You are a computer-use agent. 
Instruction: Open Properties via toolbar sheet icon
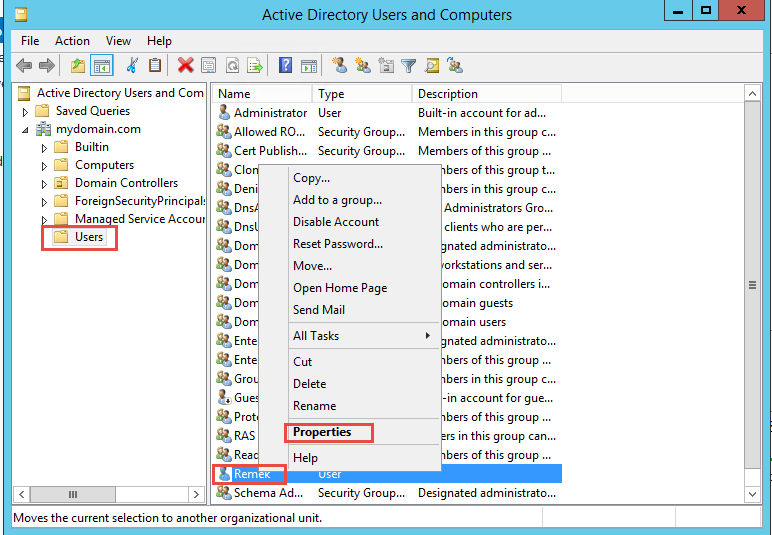coord(209,65)
